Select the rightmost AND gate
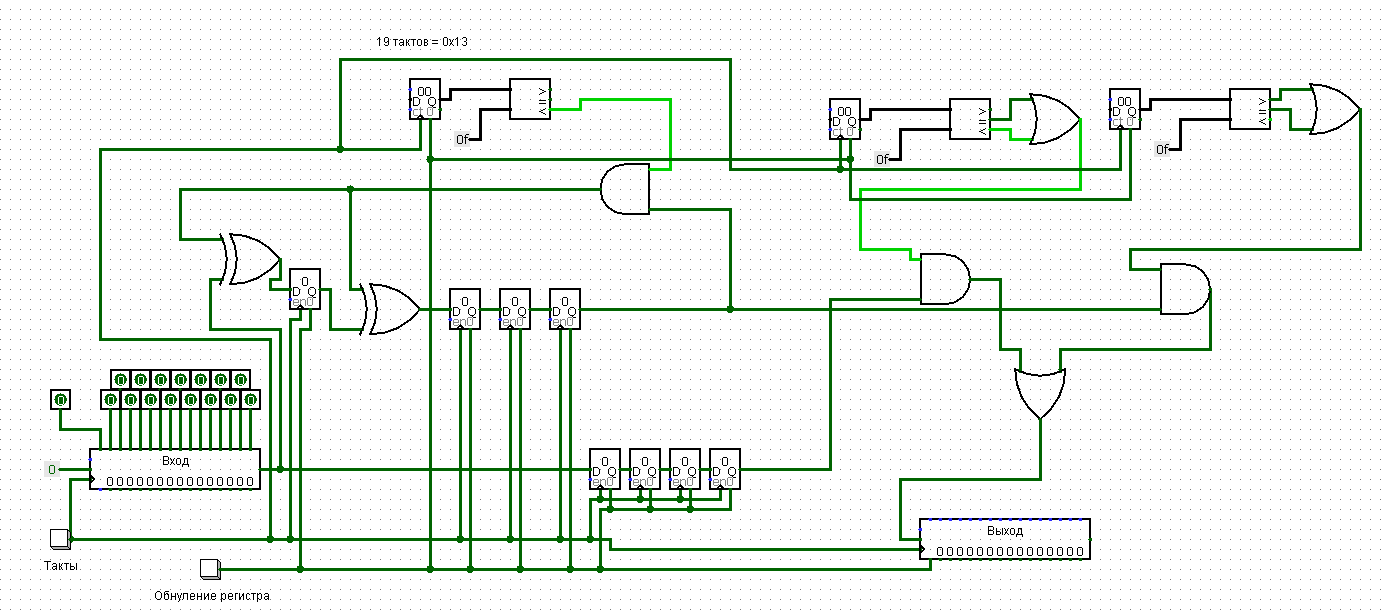The image size is (1387, 615). 1185,289
